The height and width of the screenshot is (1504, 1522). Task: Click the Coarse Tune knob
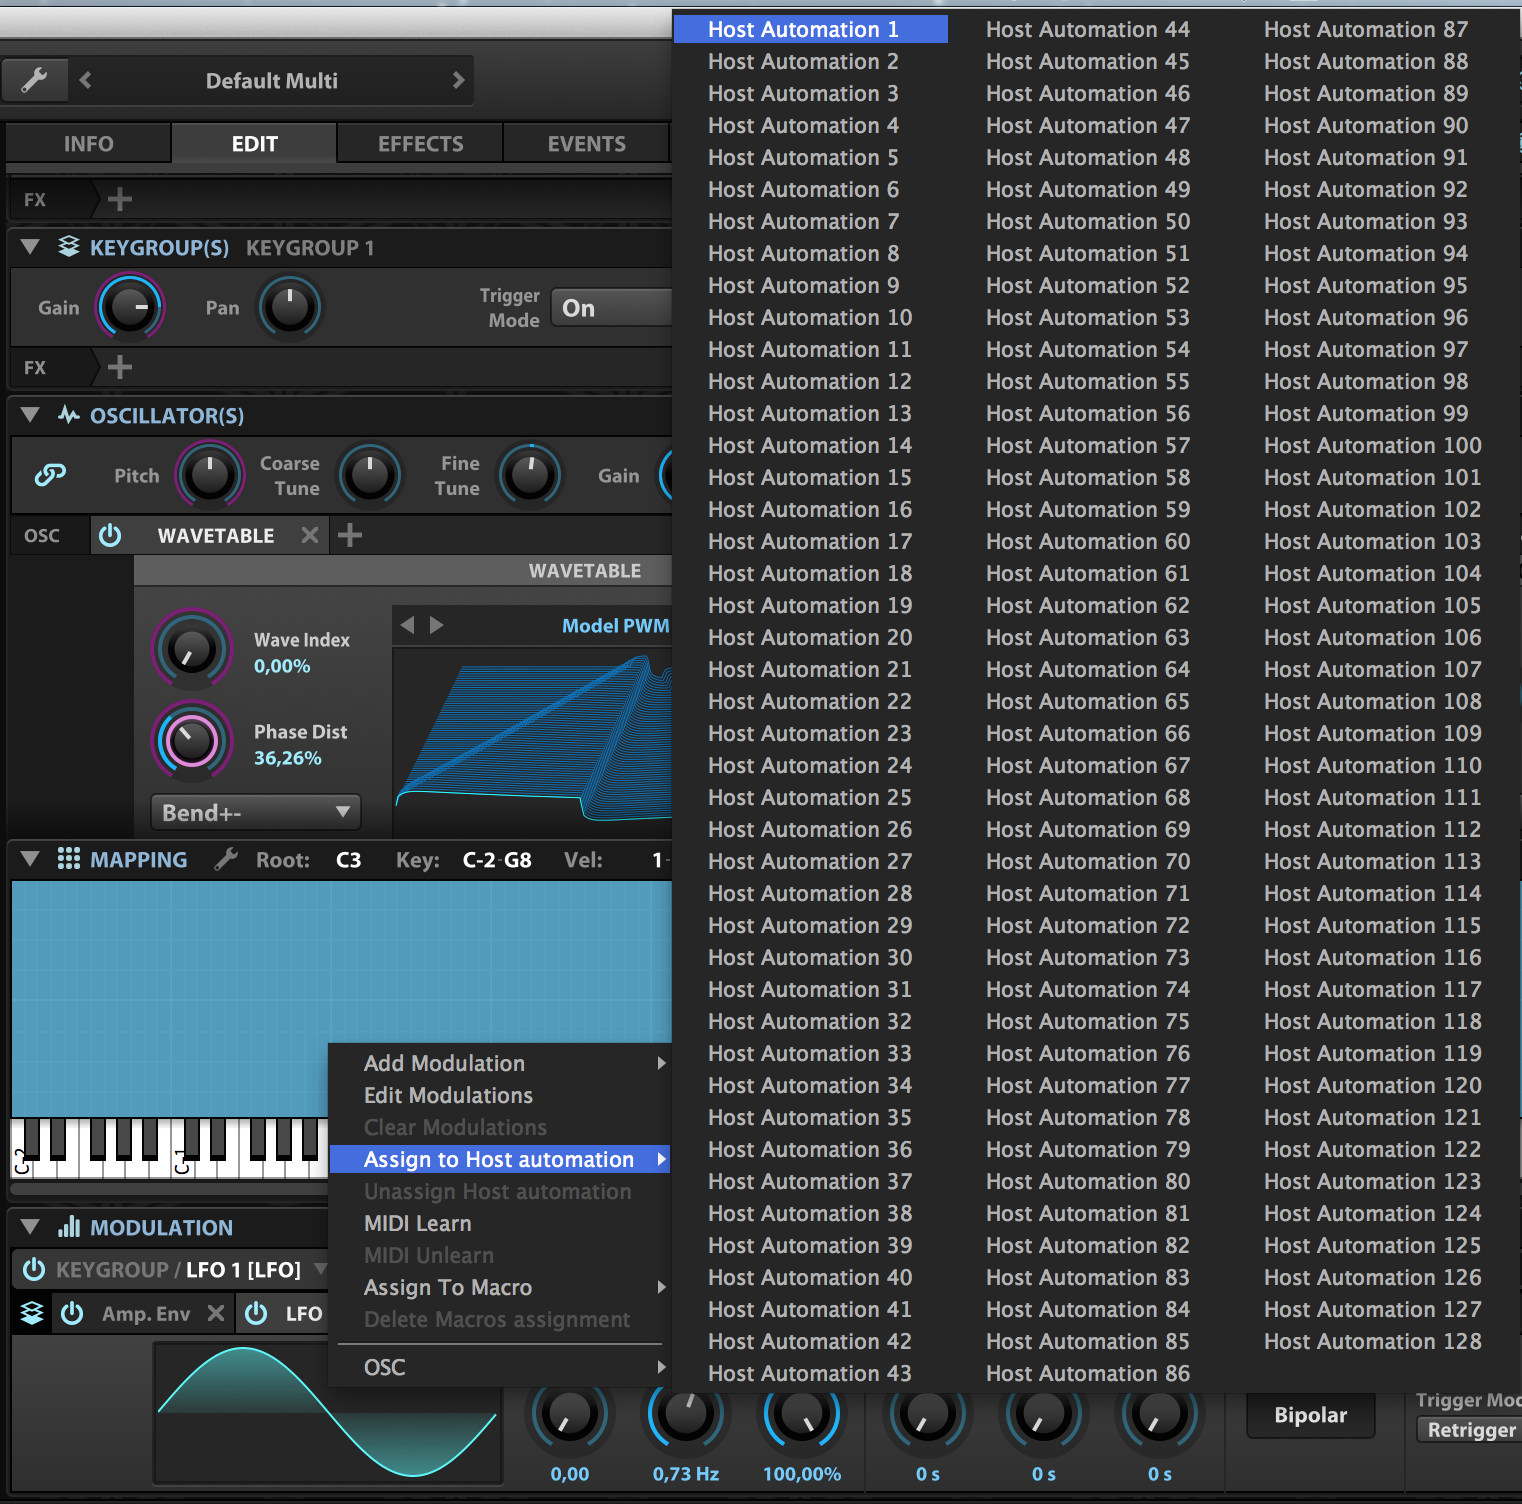tap(370, 475)
